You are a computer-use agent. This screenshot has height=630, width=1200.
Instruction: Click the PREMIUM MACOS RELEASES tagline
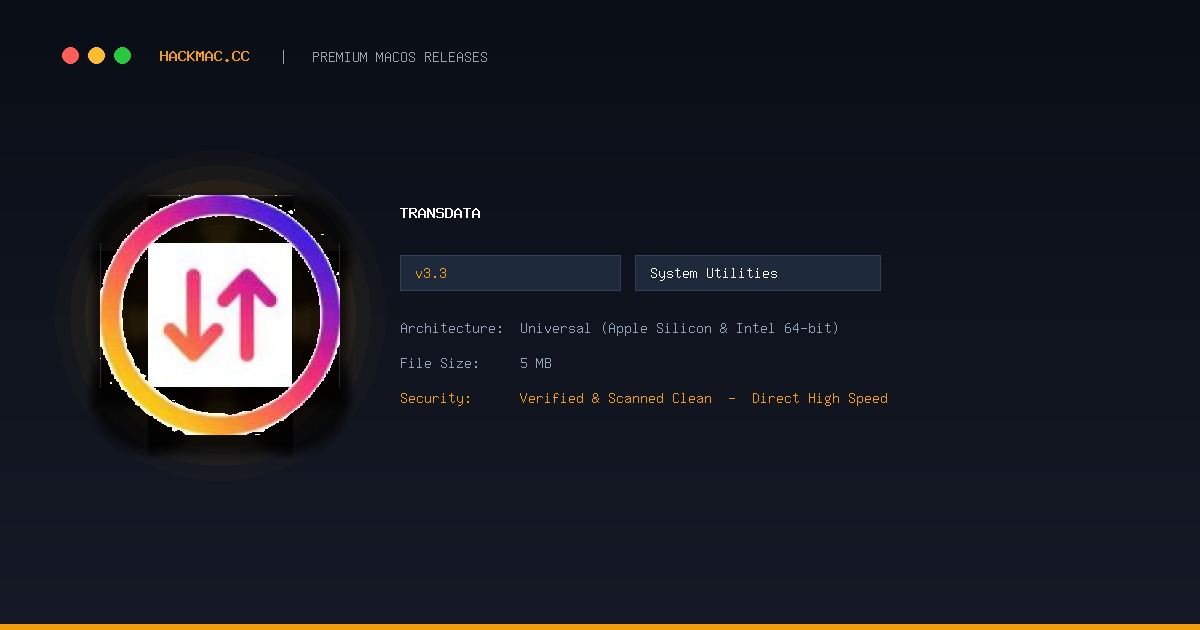400,57
